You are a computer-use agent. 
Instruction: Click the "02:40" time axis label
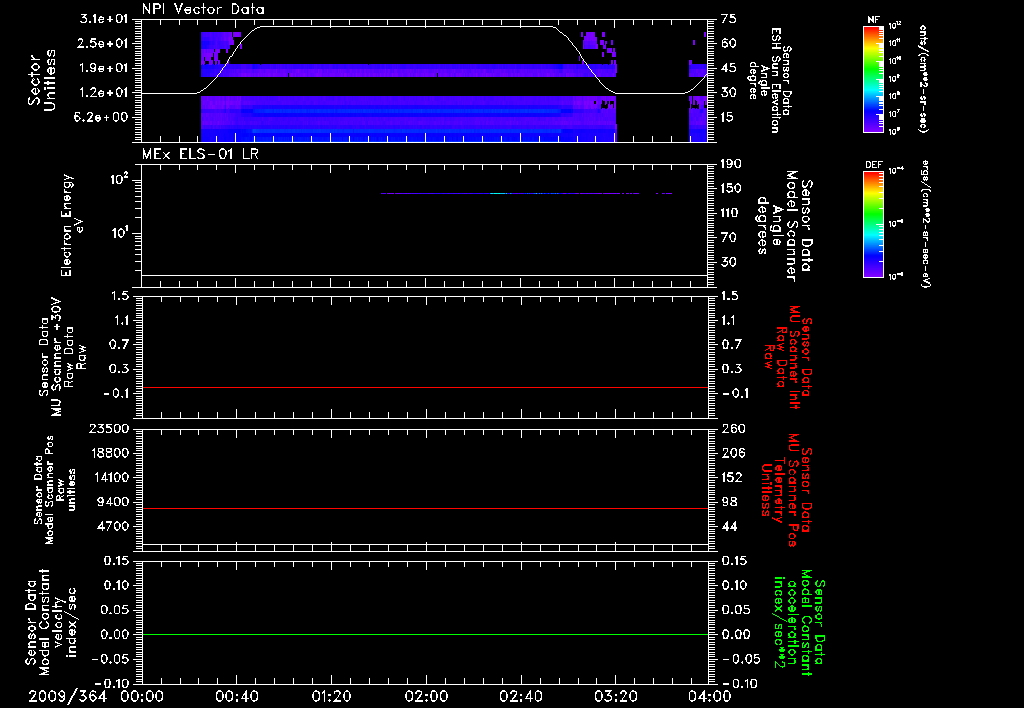[x=520, y=696]
